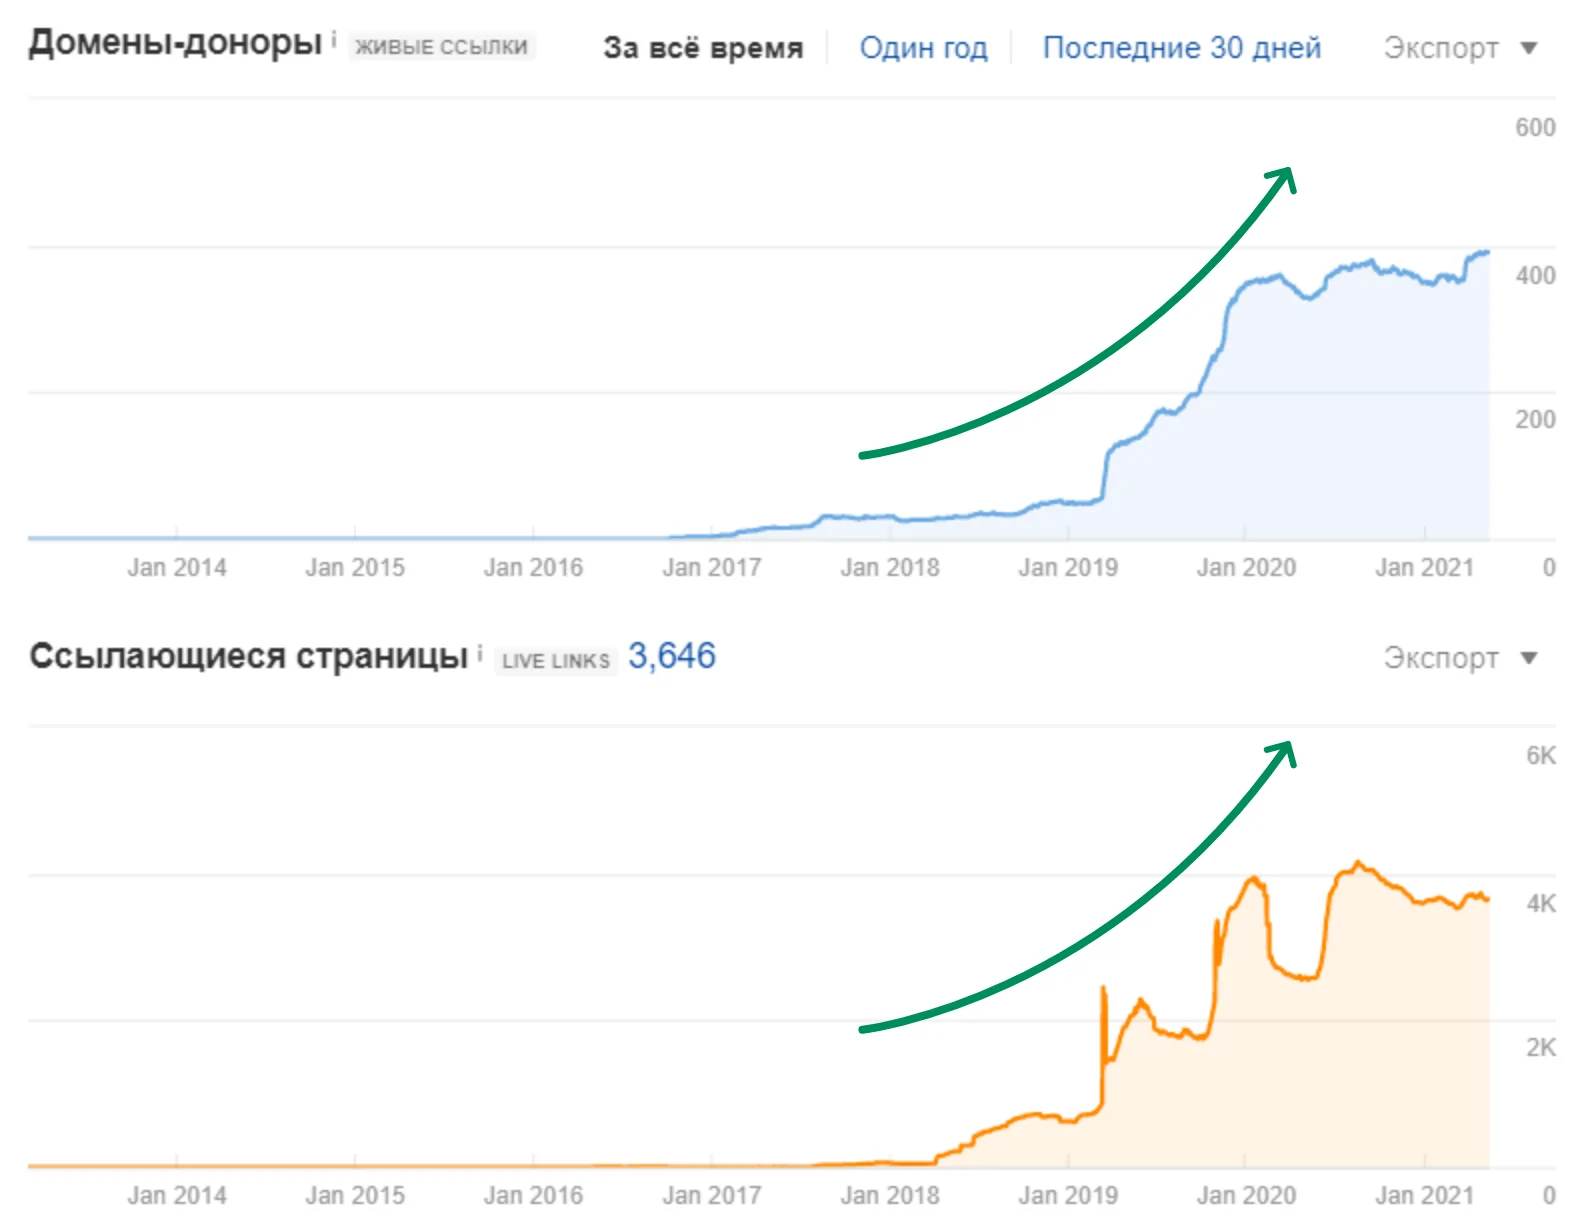Toggle the LIVE LINKS badge

pos(555,661)
